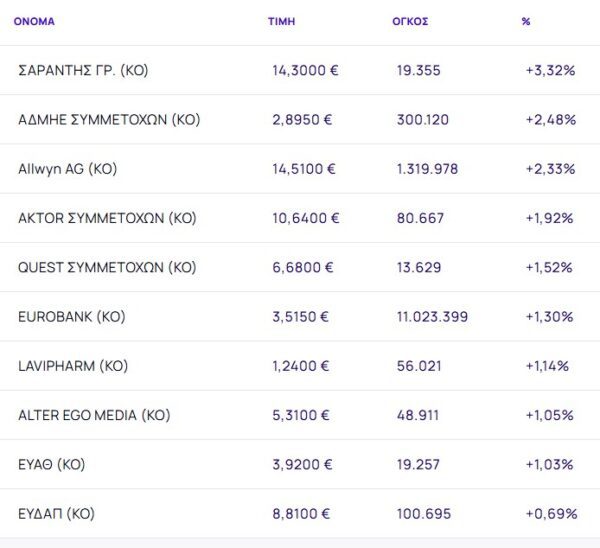Open ALTER EGO MEDIA (ΚΟ) stock
Viewport: 600px width, 548px height.
94,415
